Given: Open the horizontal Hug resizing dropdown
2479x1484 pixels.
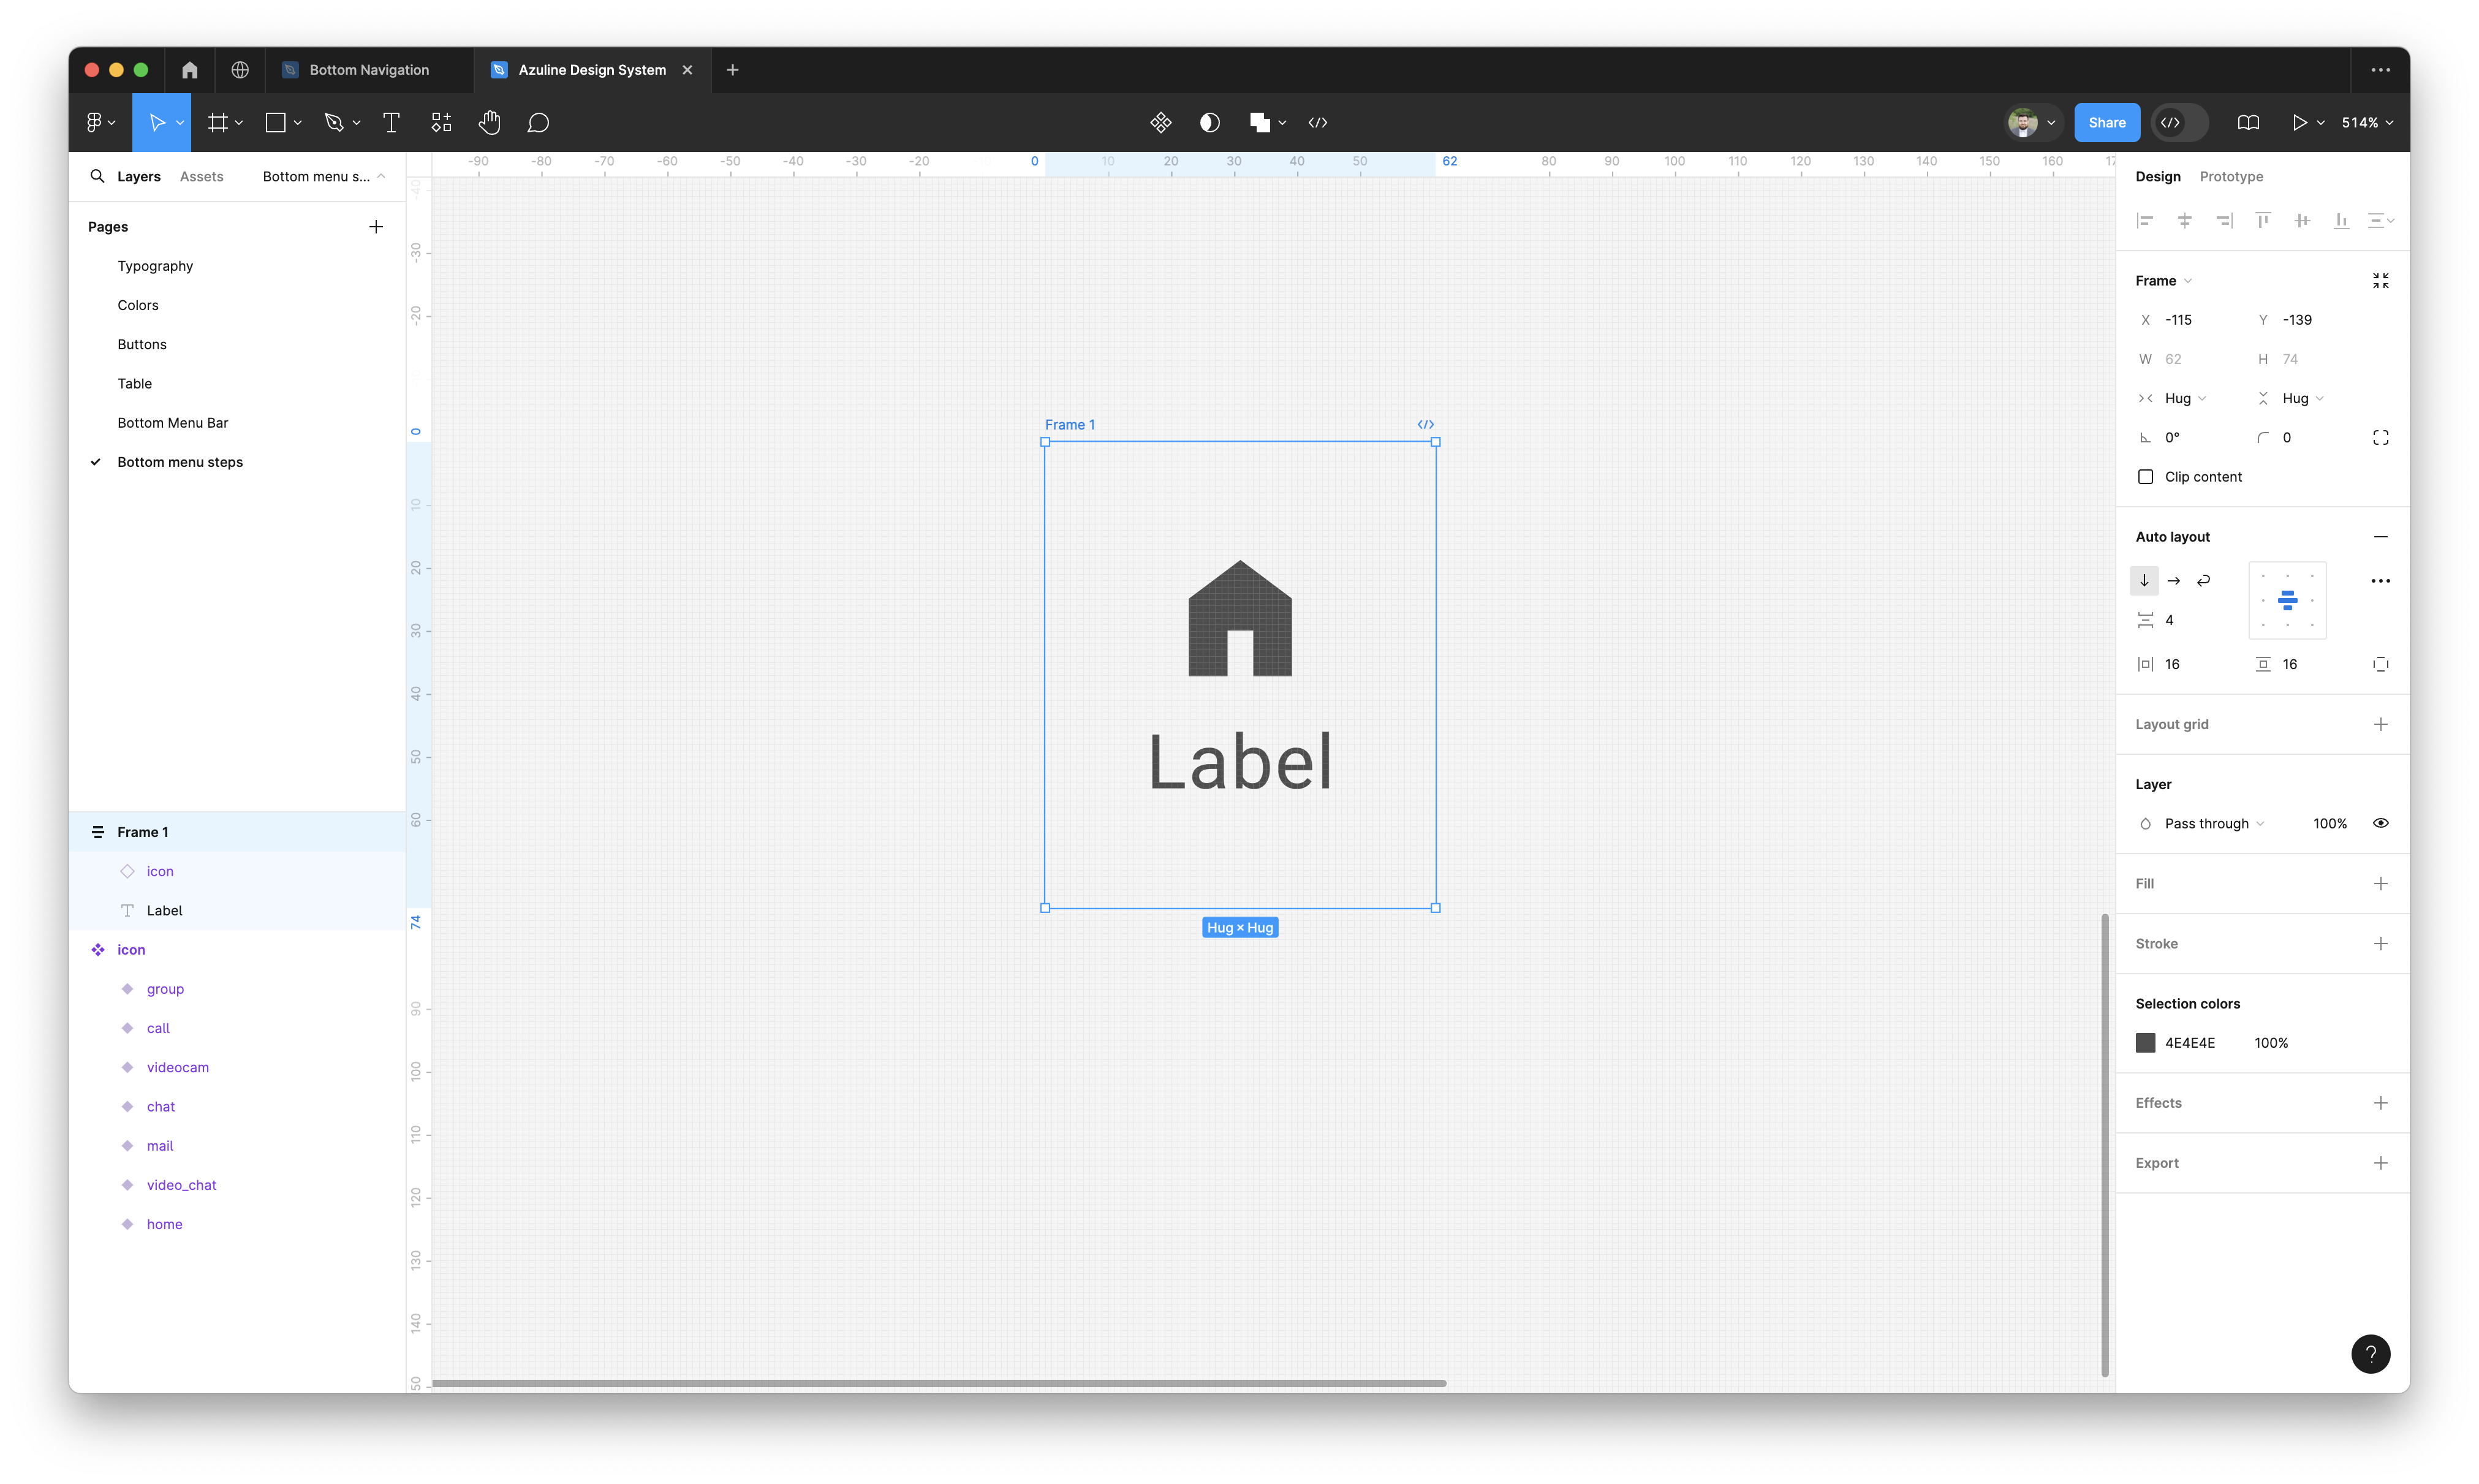Looking at the screenshot, I should [2185, 399].
